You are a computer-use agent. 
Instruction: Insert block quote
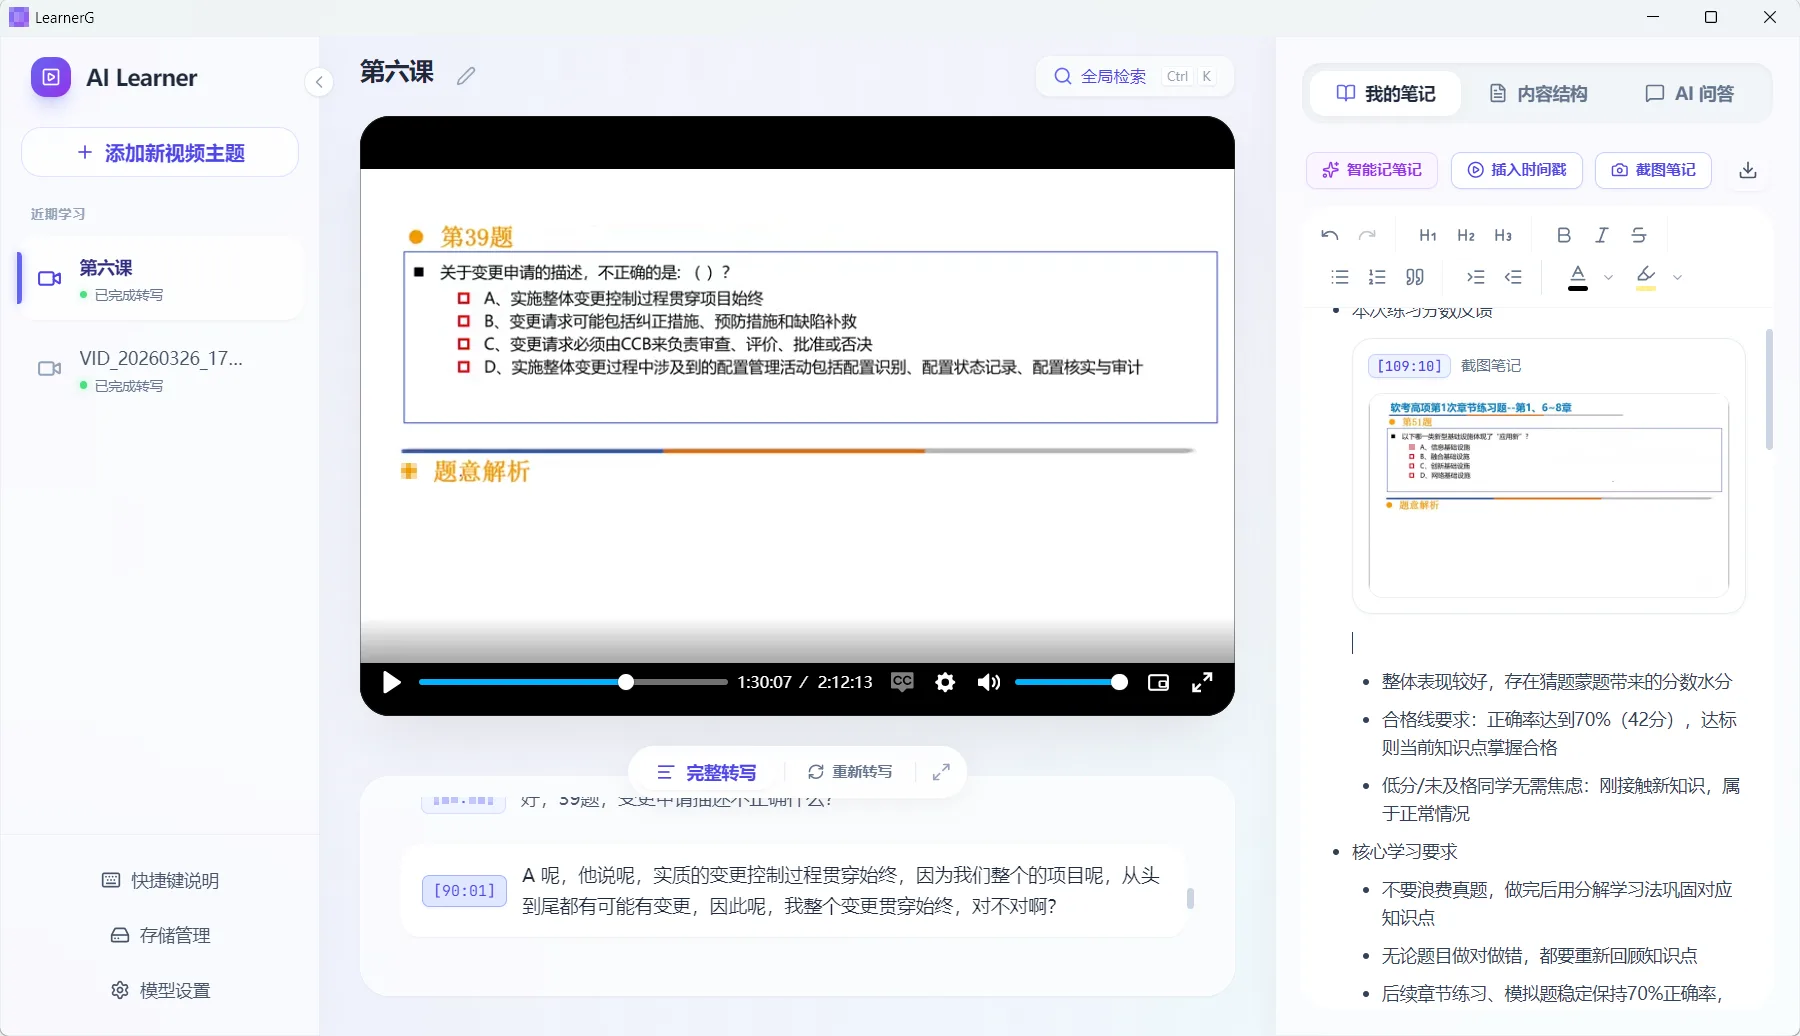(1415, 277)
